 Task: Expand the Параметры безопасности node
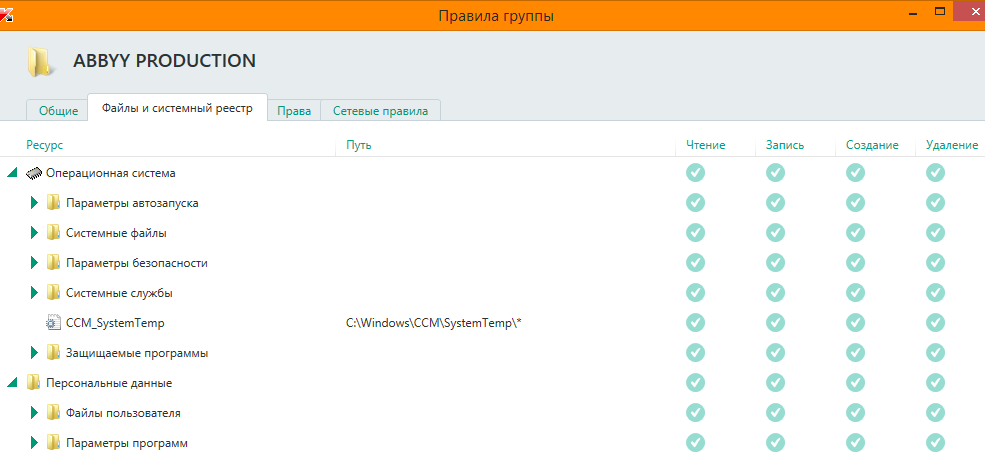point(35,263)
